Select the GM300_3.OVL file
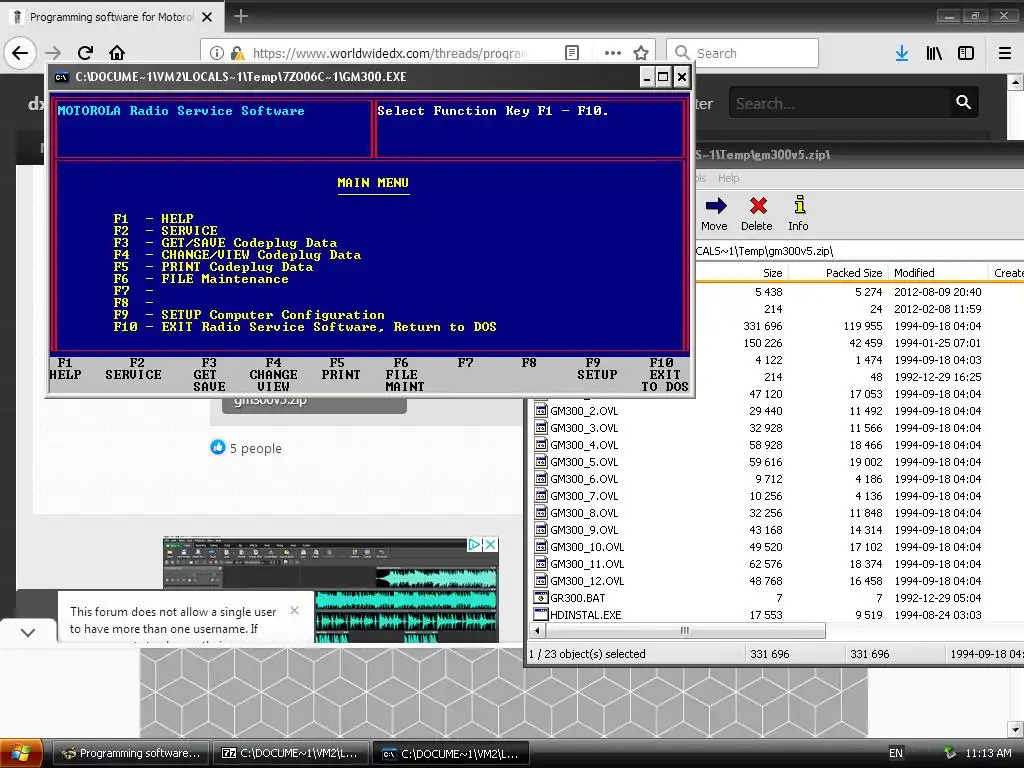 [577, 428]
